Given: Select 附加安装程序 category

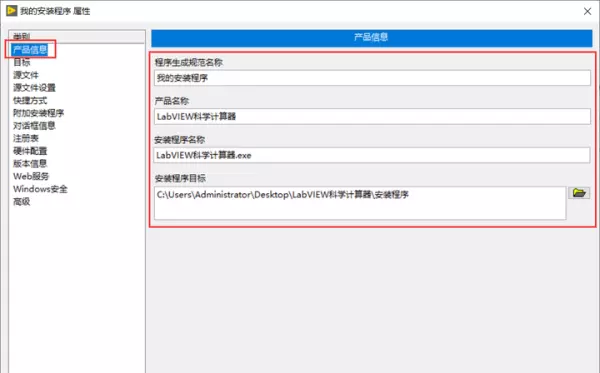Looking at the screenshot, I should 38,113.
